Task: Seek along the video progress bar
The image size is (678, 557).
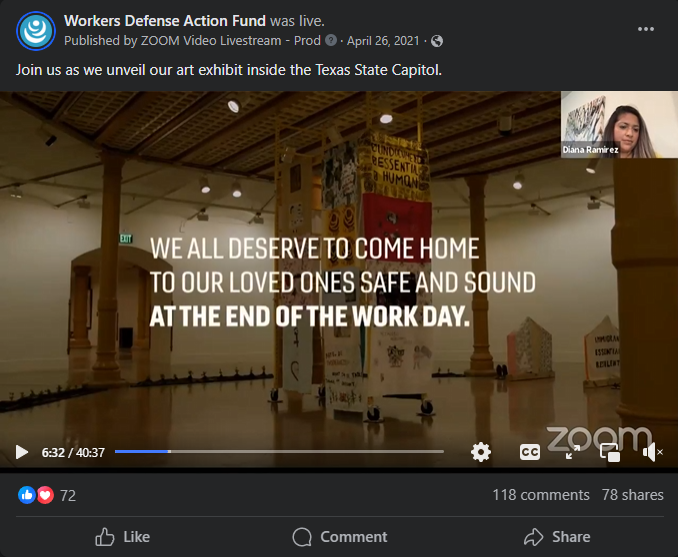Action: coord(279,451)
